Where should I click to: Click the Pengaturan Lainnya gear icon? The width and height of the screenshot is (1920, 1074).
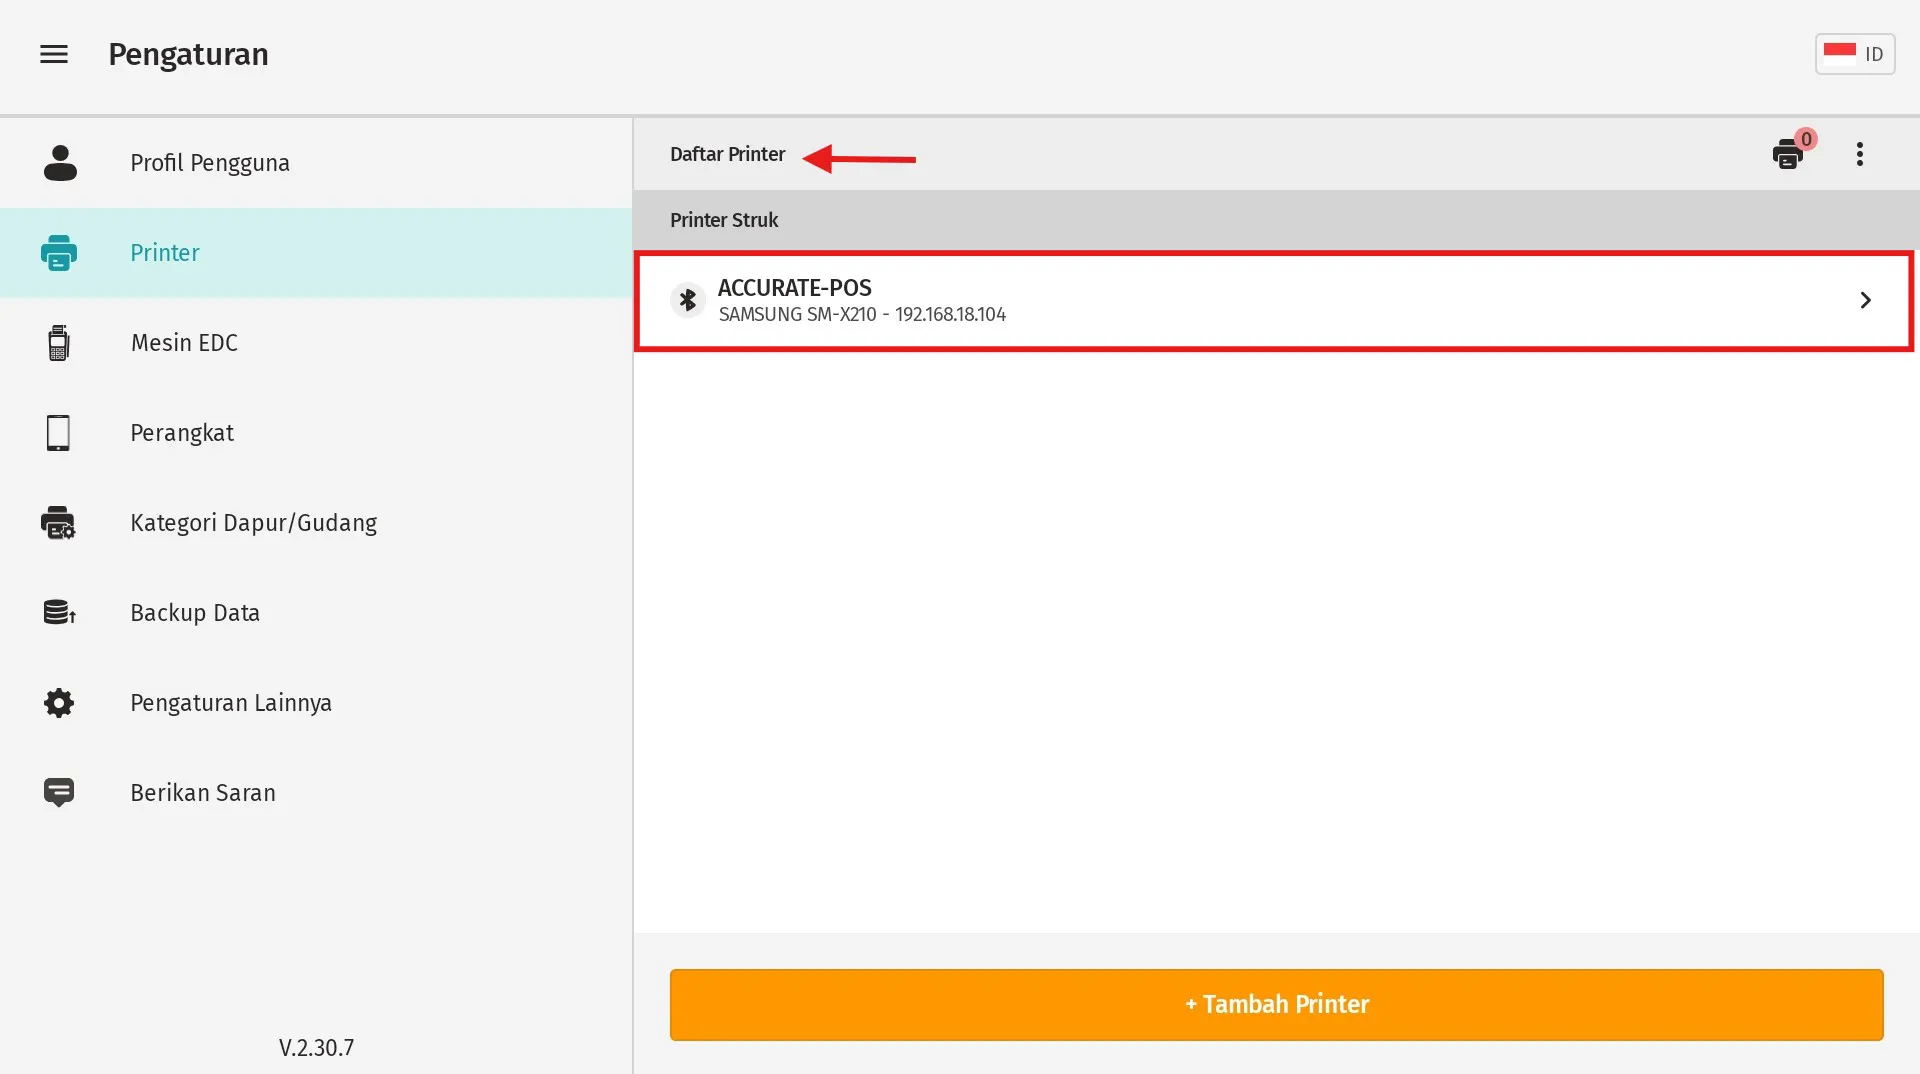point(59,703)
